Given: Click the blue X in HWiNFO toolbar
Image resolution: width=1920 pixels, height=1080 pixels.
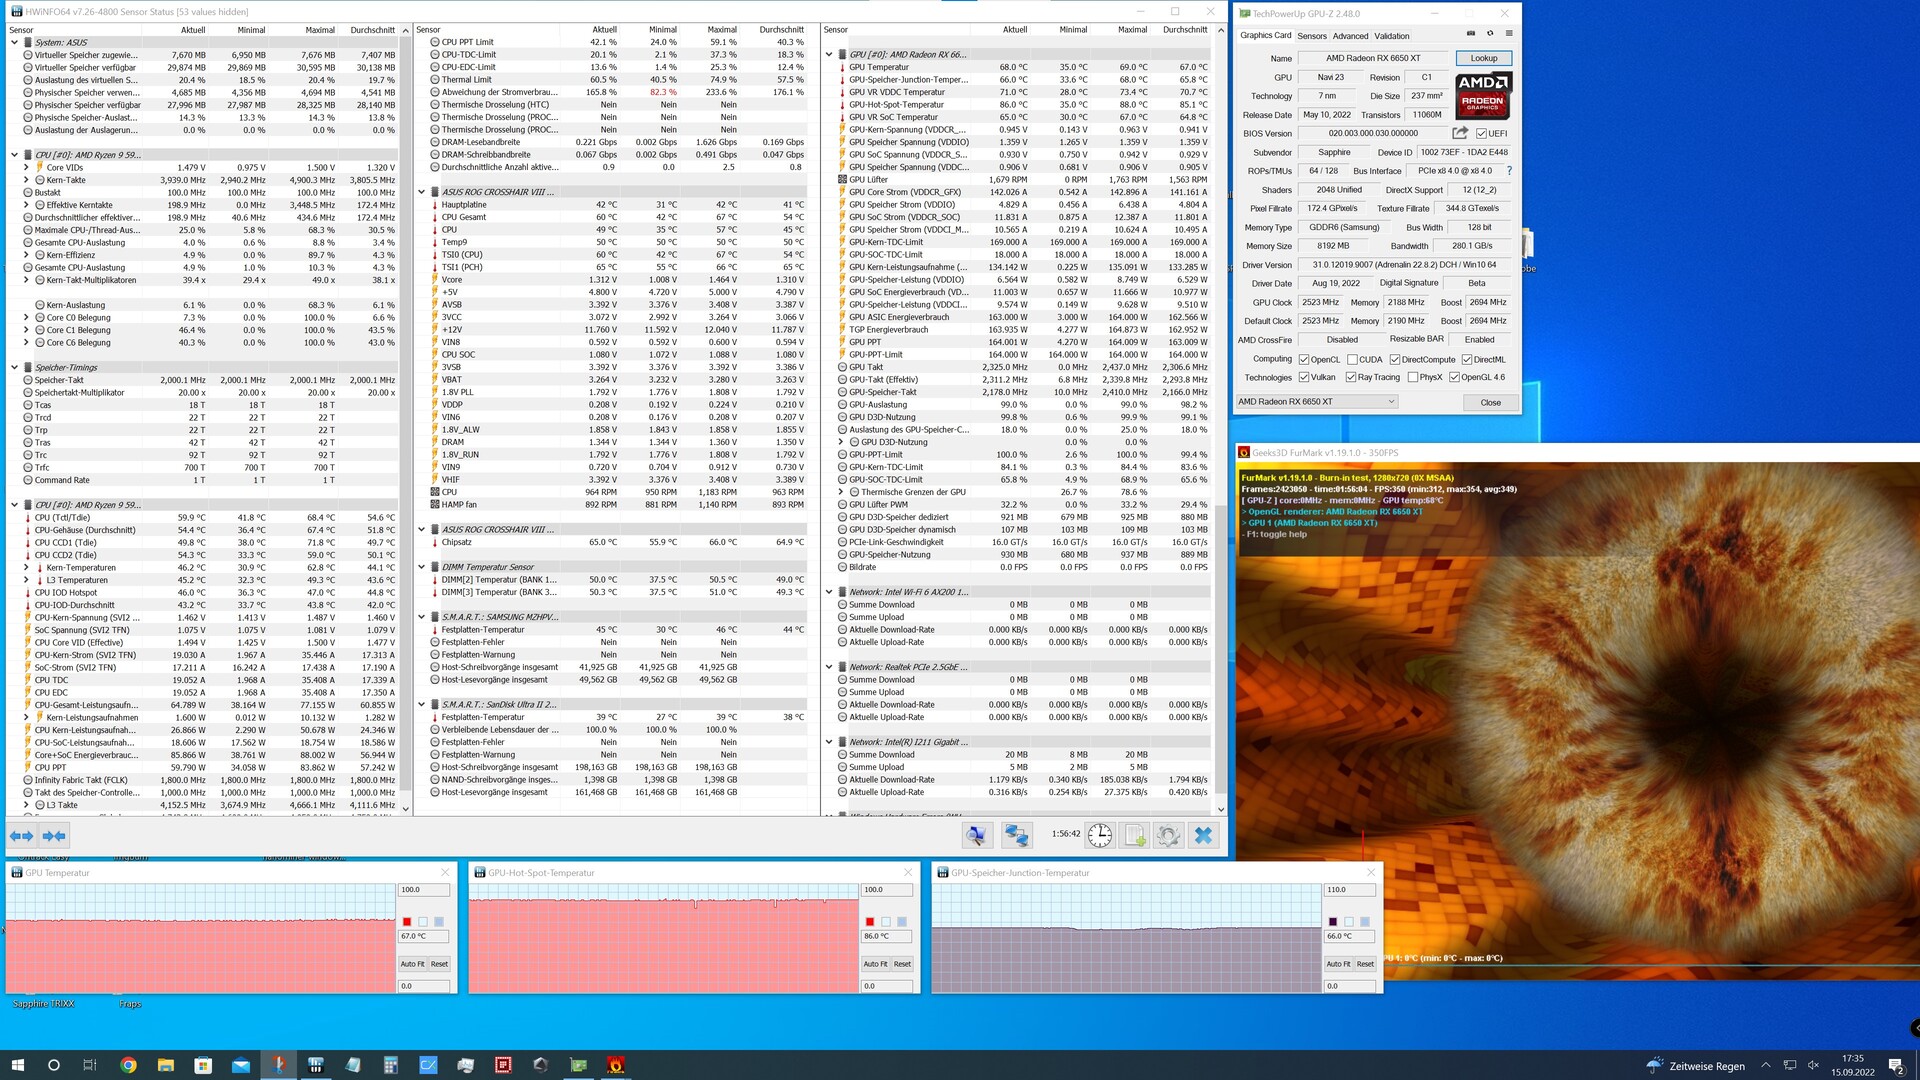Looking at the screenshot, I should (x=1203, y=835).
